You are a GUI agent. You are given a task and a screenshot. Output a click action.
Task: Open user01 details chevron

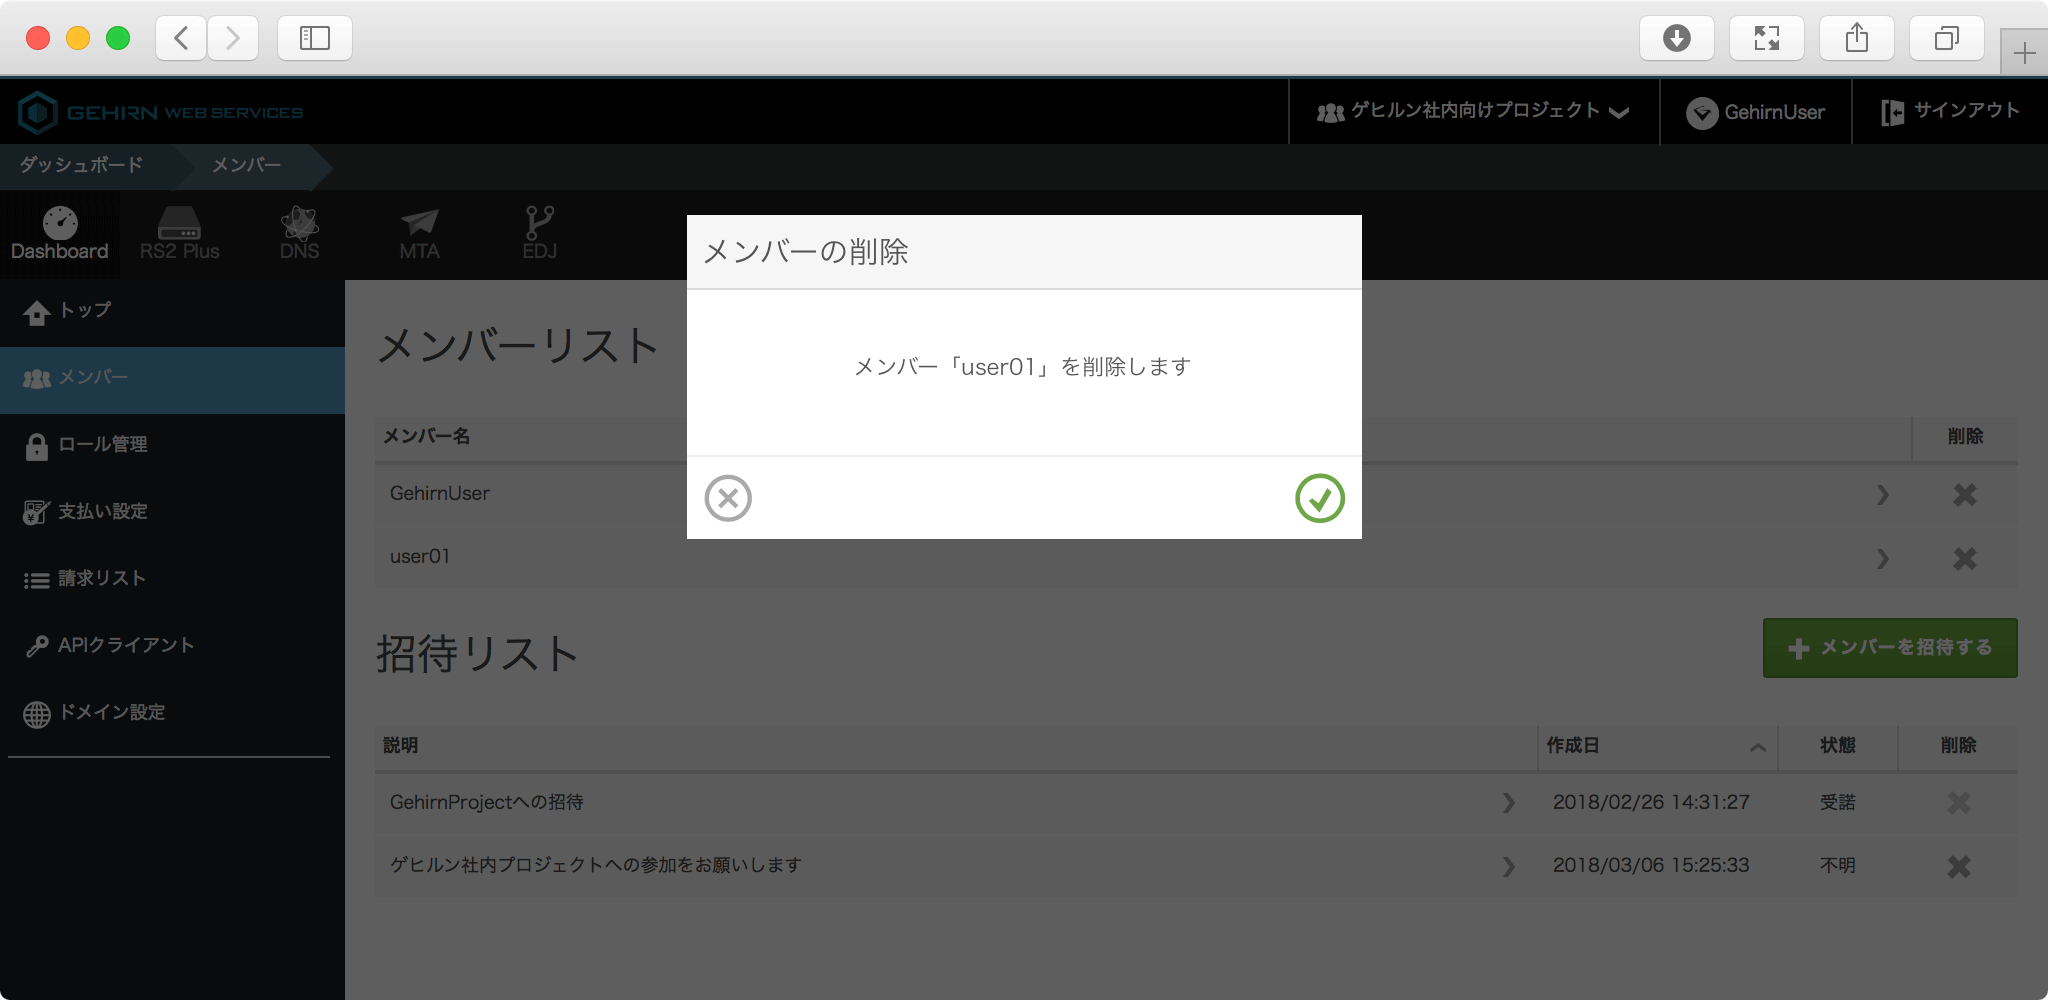tap(1882, 558)
